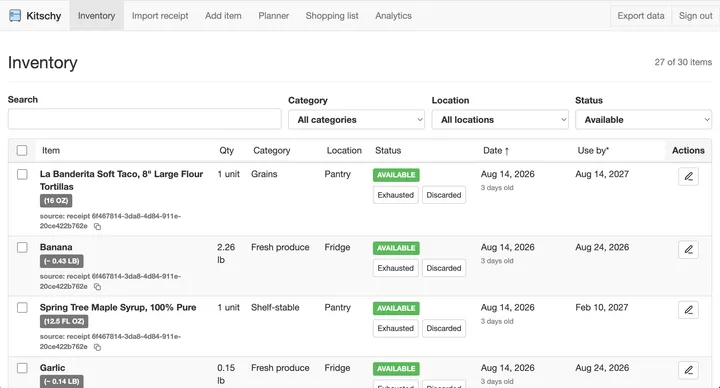Click the Location column header
Viewport: 720px width, 388px height.
pos(344,151)
